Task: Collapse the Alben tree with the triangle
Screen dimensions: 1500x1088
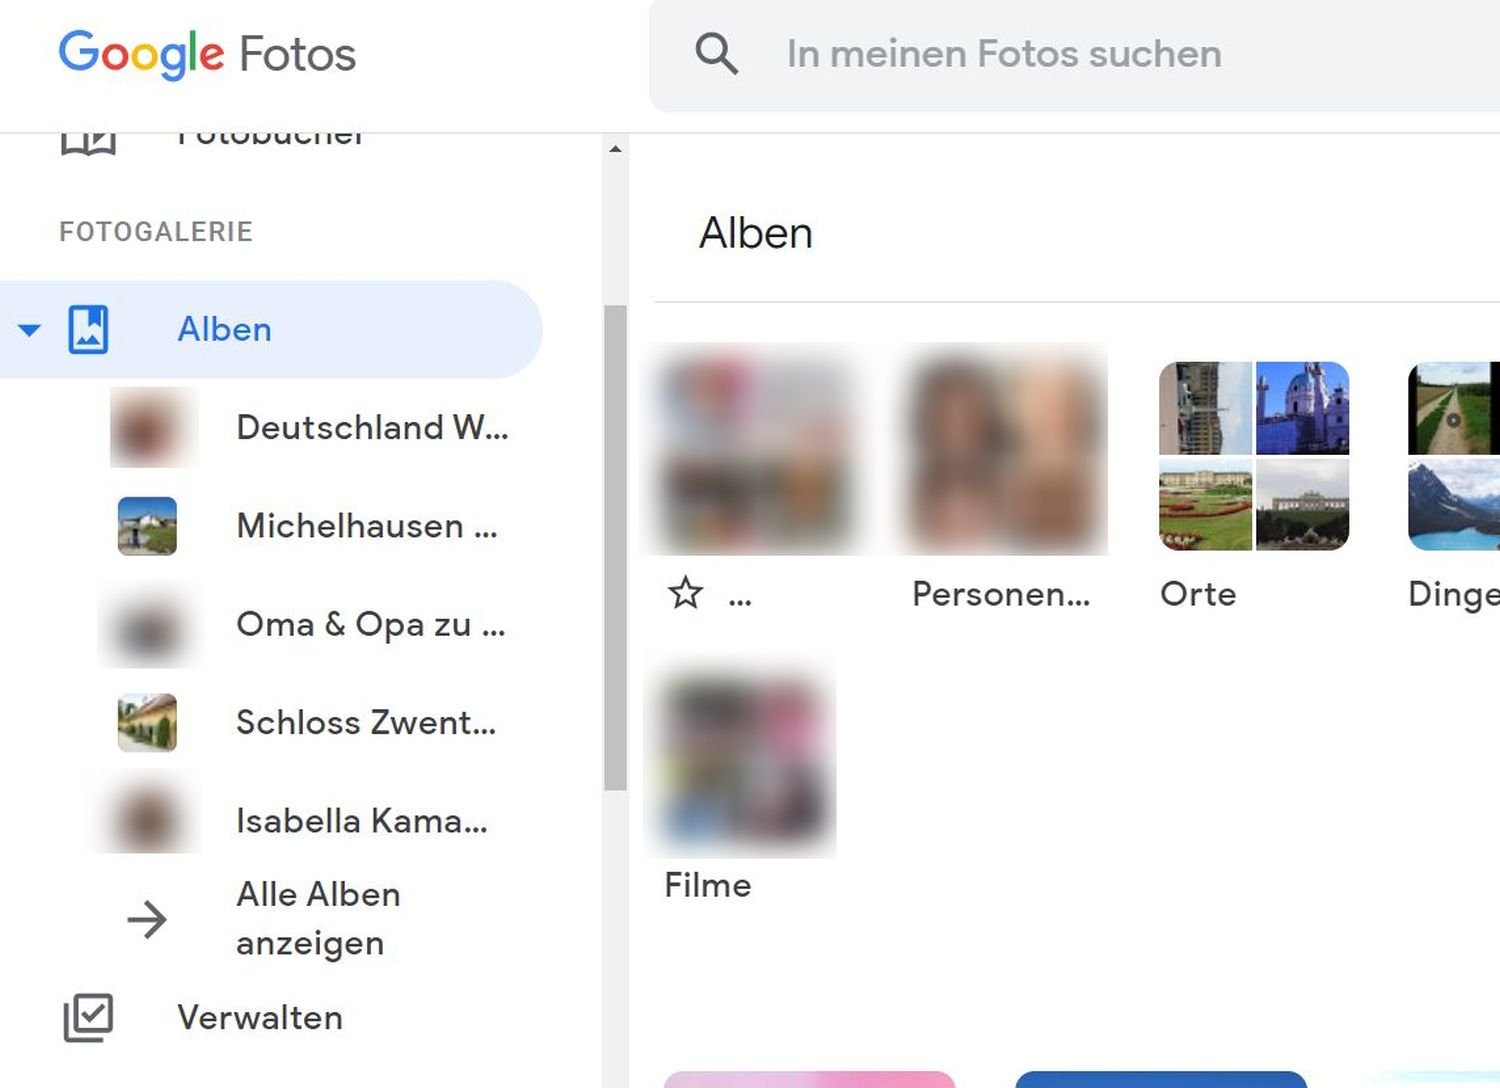Action: pyautogui.click(x=30, y=330)
